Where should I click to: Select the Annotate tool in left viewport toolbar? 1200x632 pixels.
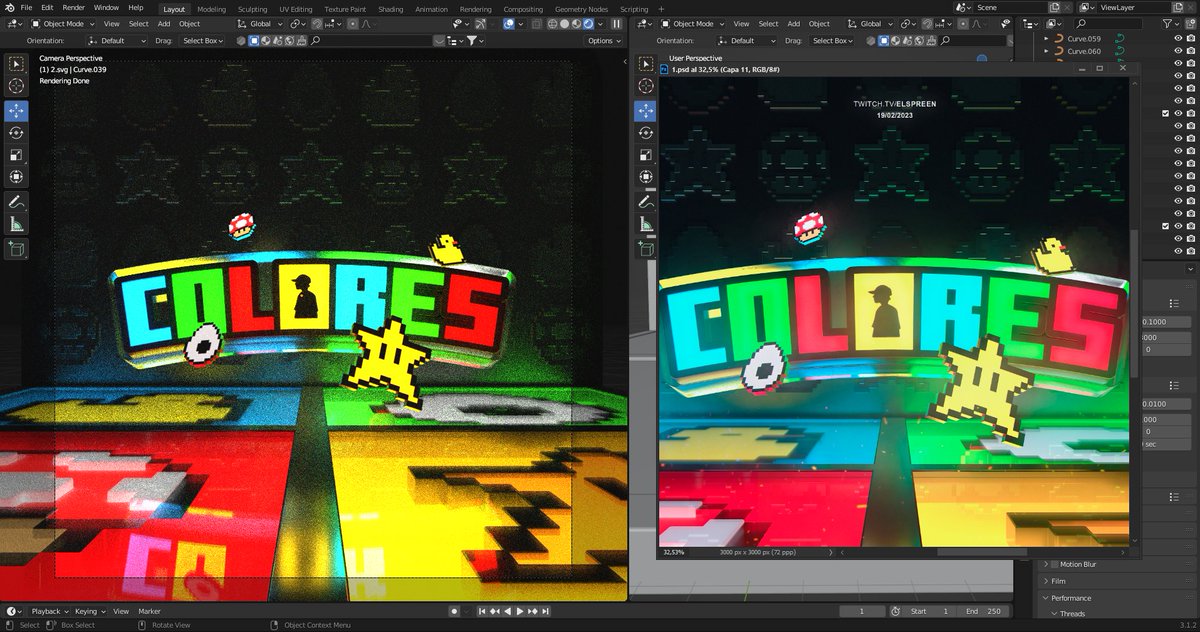[x=17, y=202]
